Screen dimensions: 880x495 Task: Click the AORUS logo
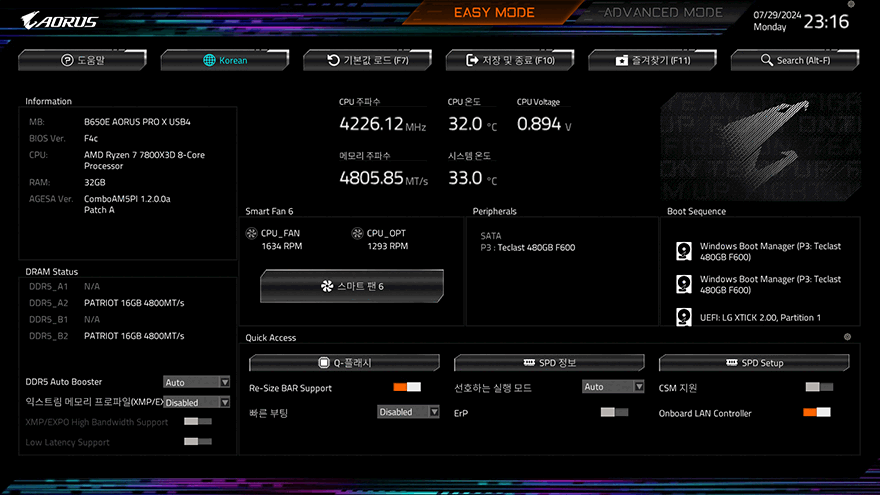59,21
